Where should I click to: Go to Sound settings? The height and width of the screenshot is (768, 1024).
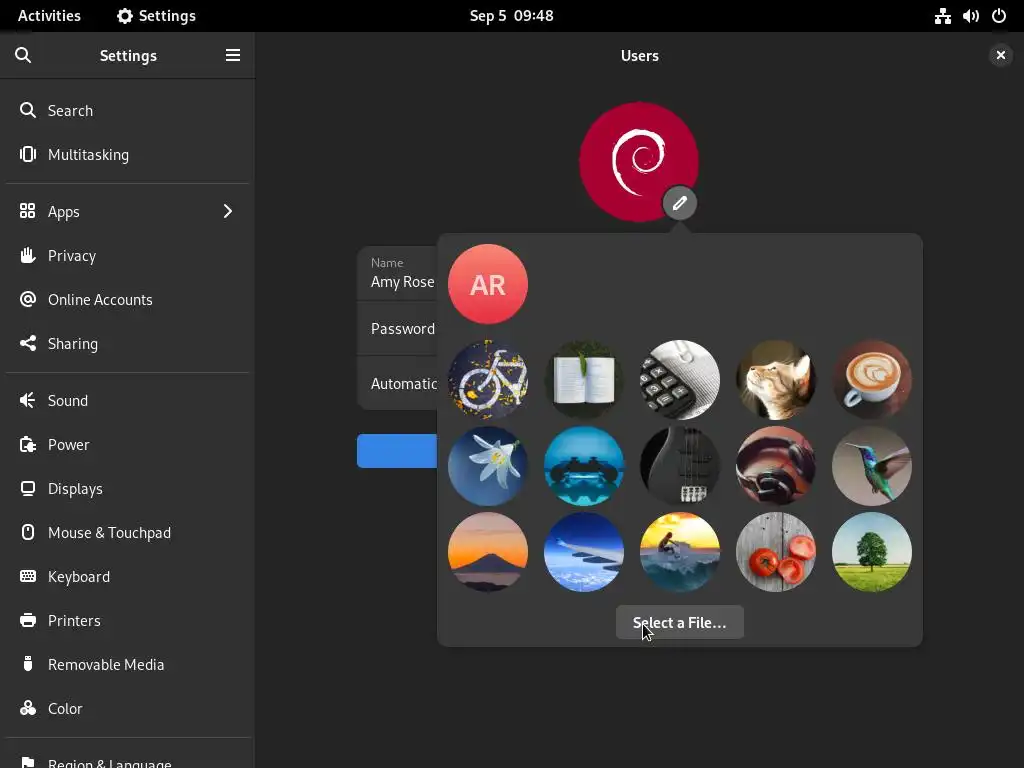pos(127,400)
